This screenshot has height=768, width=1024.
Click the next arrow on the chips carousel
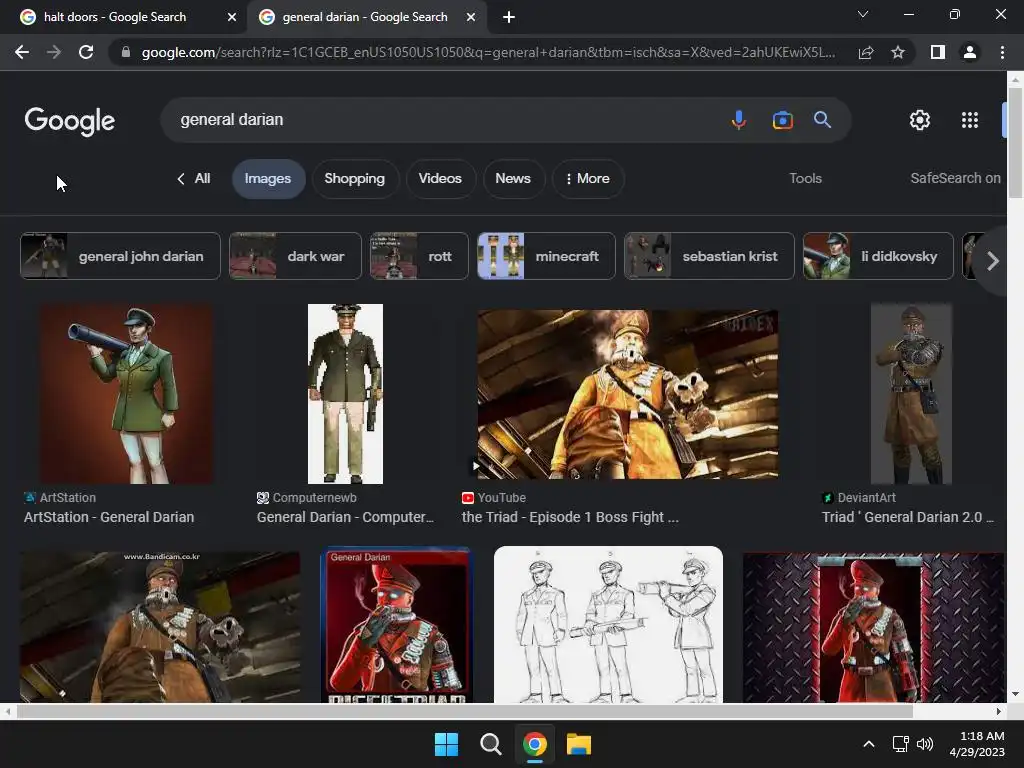pyautogui.click(x=993, y=261)
